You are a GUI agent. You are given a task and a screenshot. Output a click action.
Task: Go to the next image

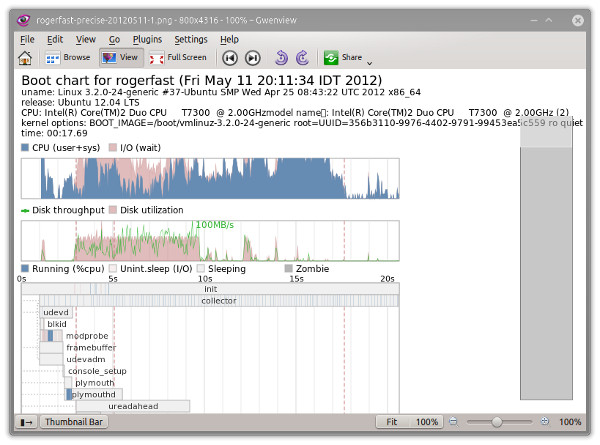click(x=253, y=58)
